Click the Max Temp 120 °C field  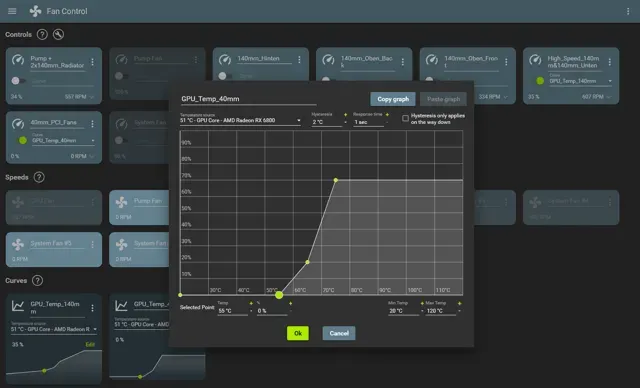pos(440,311)
